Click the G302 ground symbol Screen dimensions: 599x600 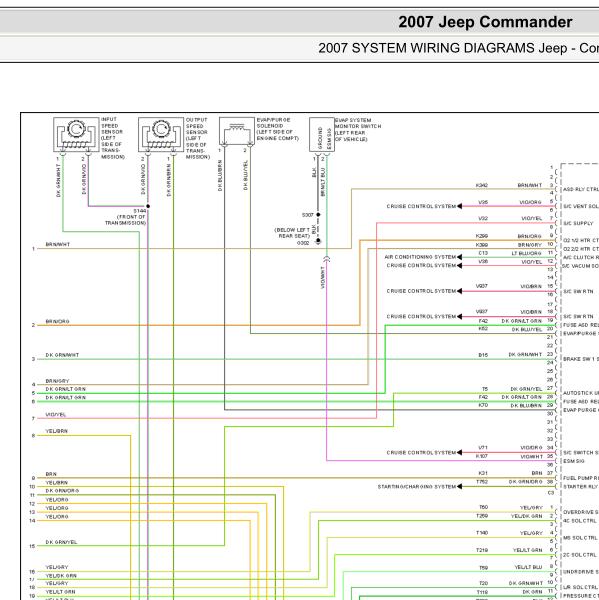(x=318, y=241)
